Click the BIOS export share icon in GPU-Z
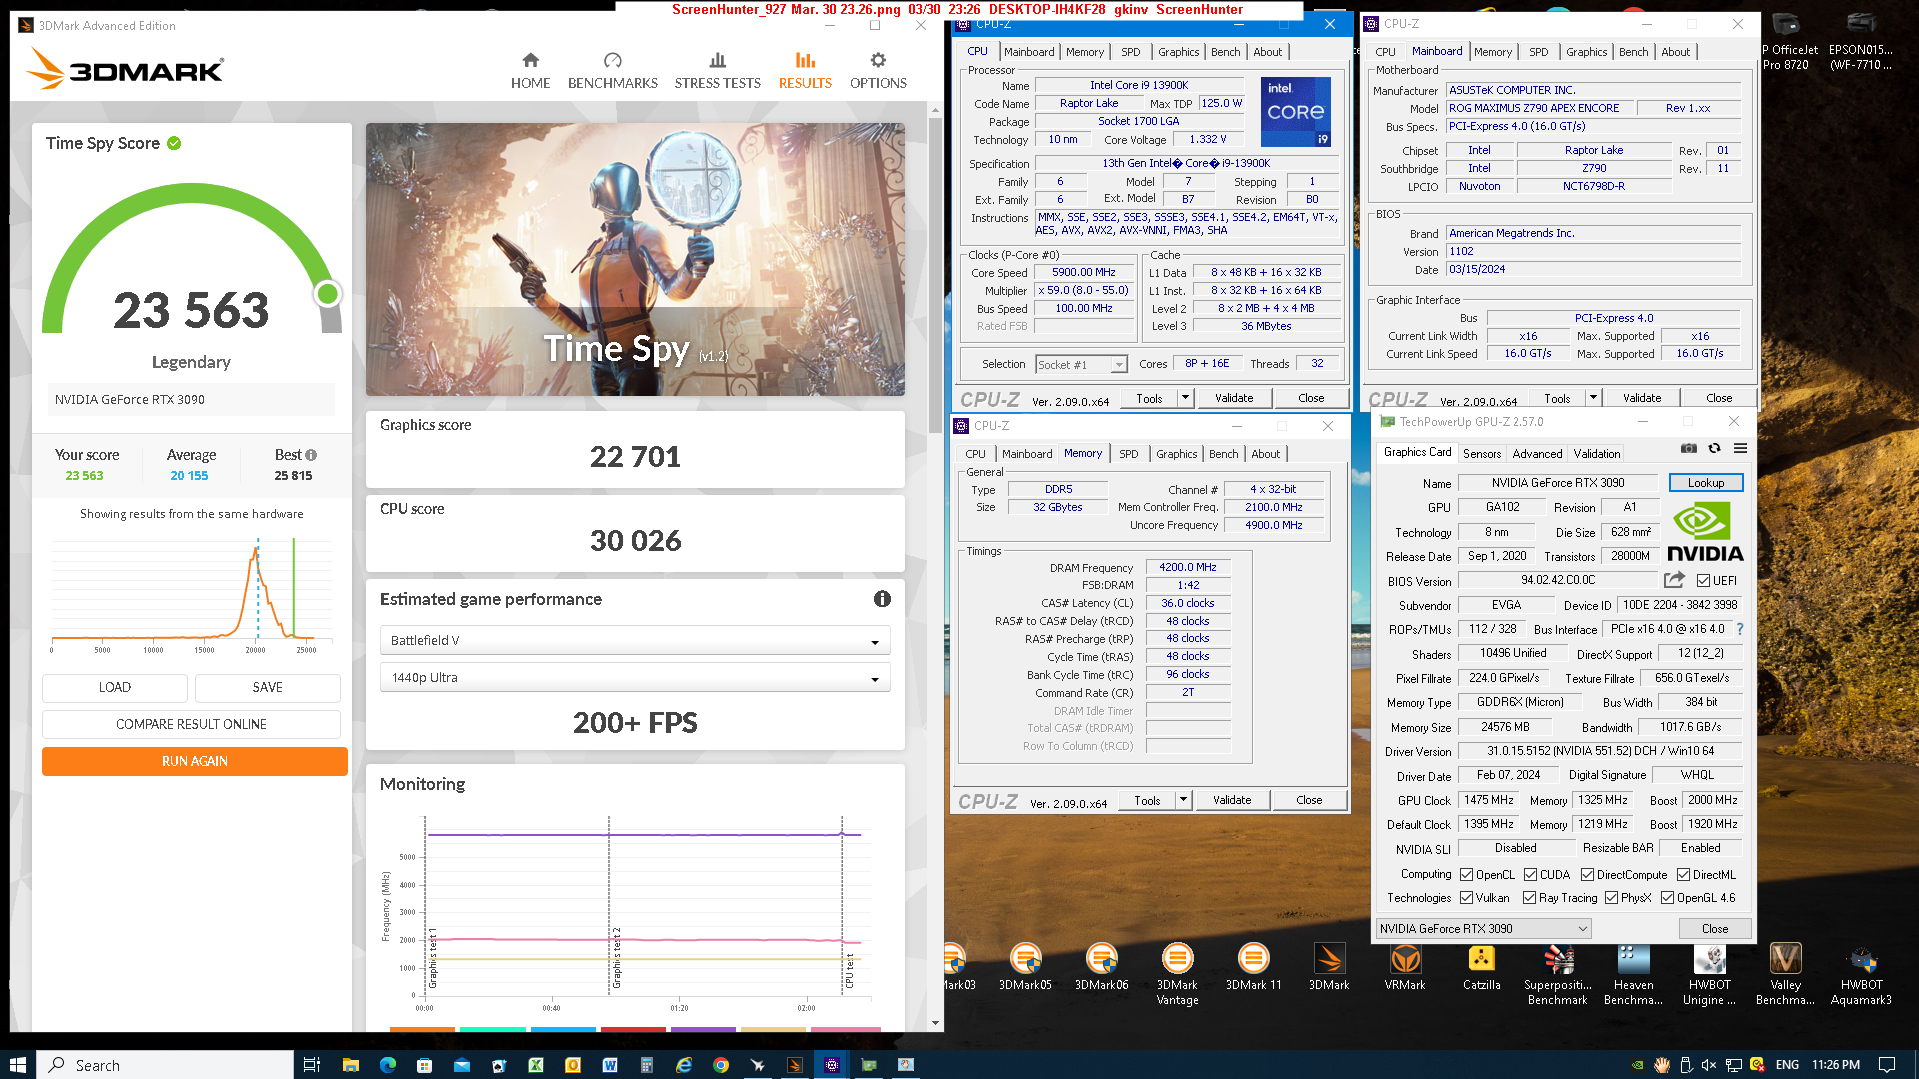Viewport: 1919px width, 1079px height. 1674,580
